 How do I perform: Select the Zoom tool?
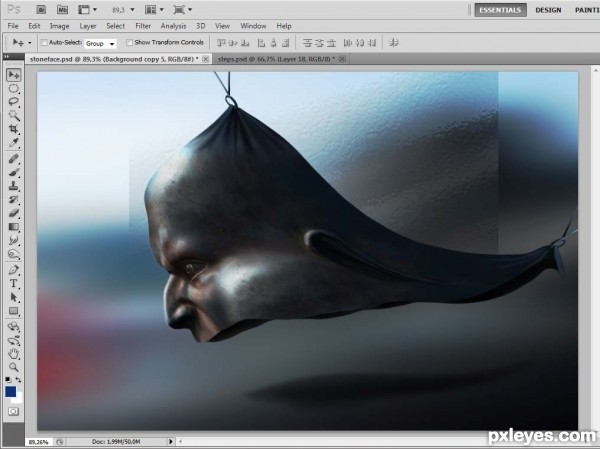point(14,367)
